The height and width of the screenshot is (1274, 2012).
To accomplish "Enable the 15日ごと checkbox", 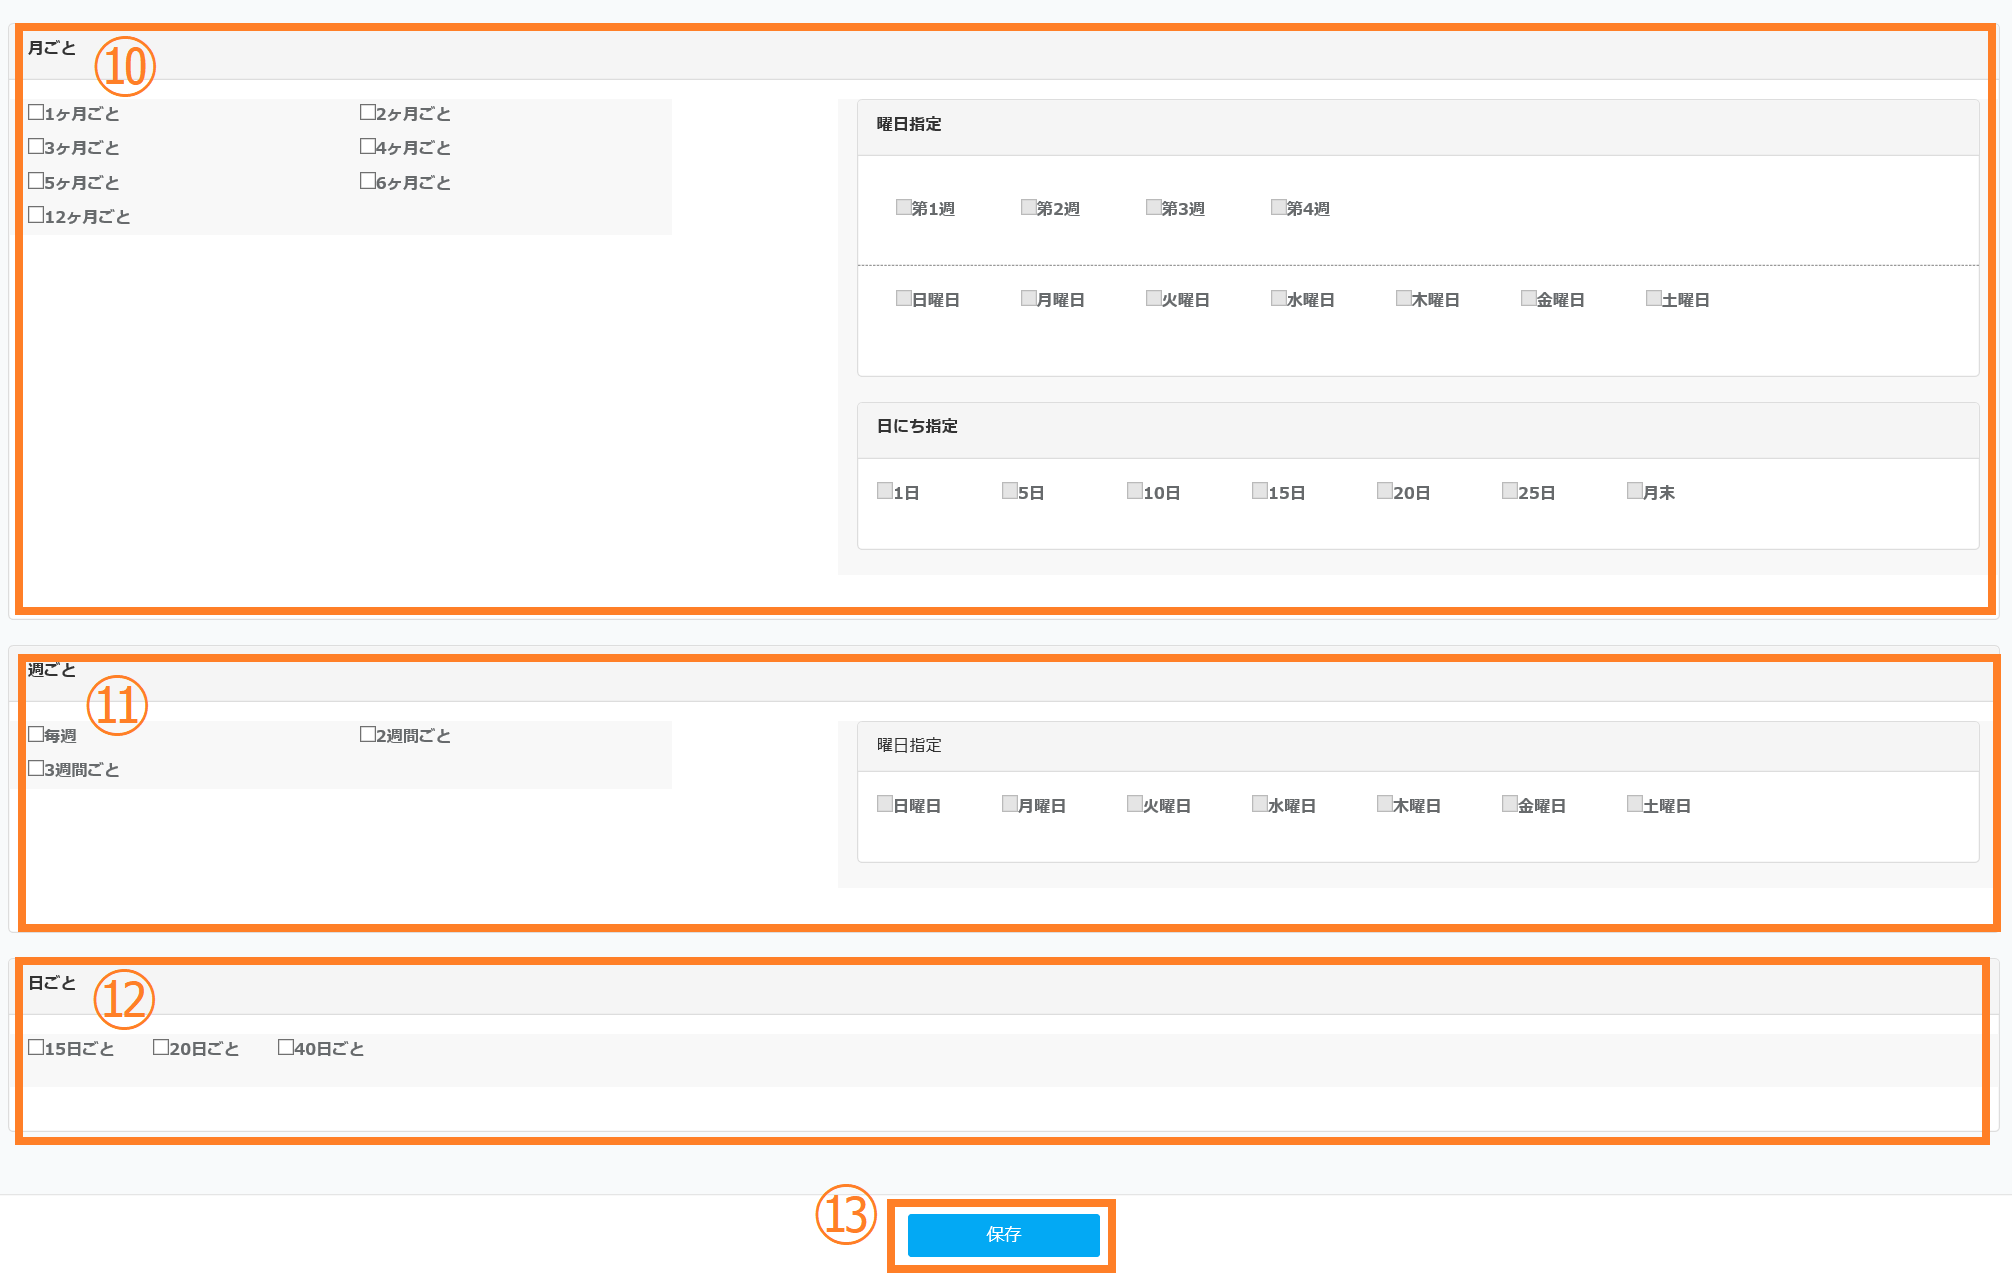I will coord(36,1047).
